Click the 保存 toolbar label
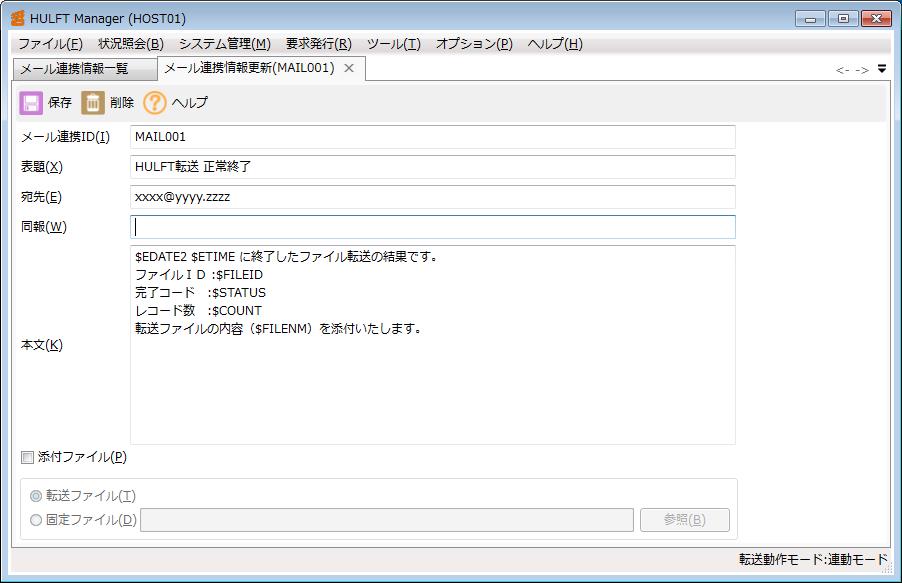Viewport: 902px width, 583px height. [x=60, y=103]
